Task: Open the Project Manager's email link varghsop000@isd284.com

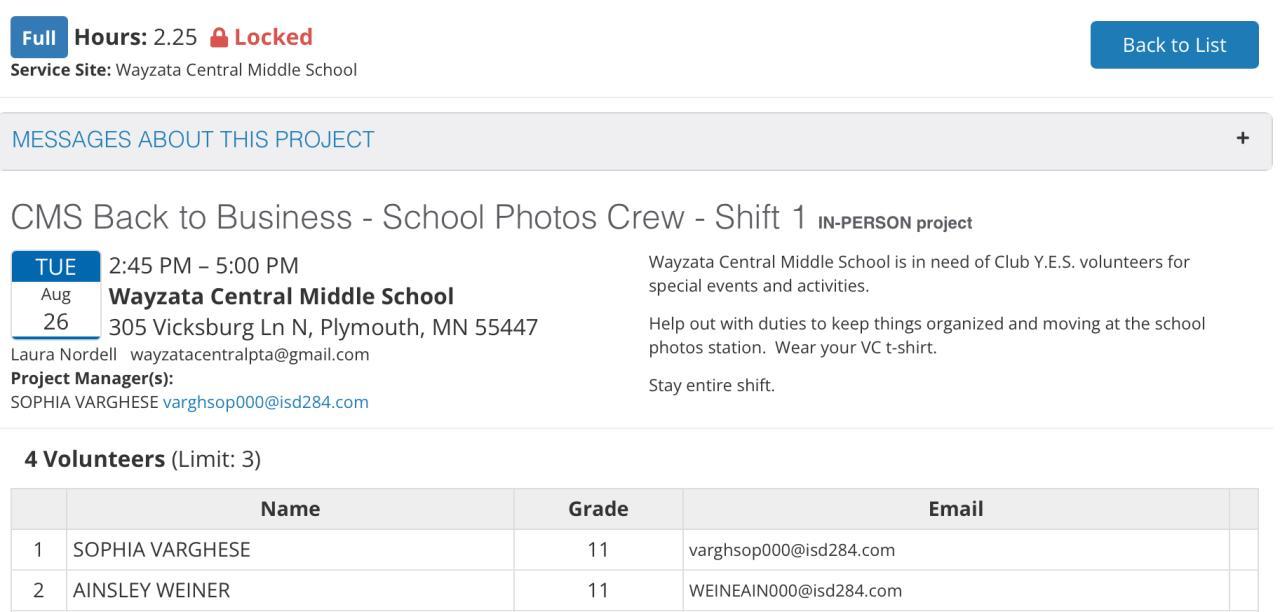Action: [265, 402]
